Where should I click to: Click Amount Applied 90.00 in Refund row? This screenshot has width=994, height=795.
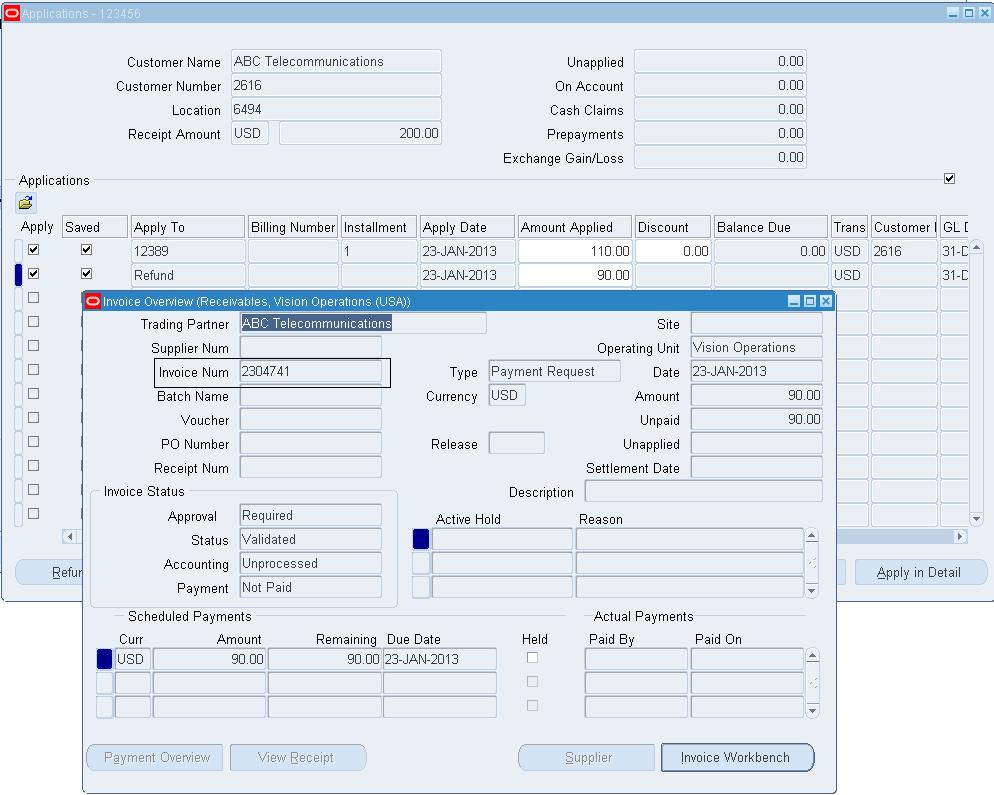pos(575,275)
